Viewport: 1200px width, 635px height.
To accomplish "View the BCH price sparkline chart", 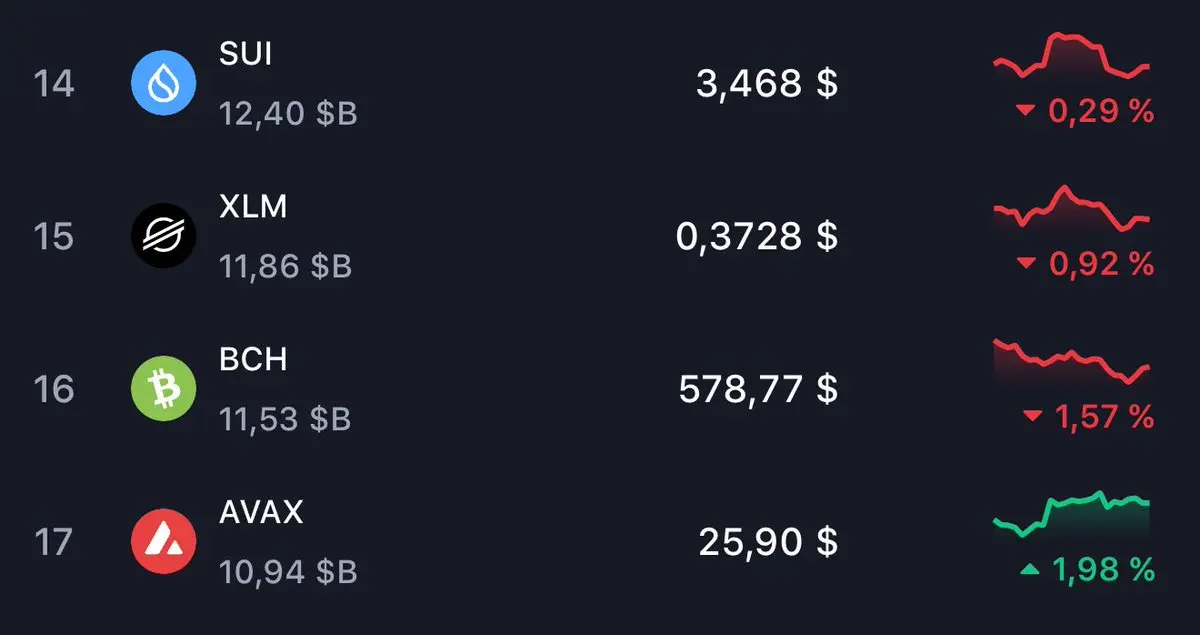I will pos(1072,362).
